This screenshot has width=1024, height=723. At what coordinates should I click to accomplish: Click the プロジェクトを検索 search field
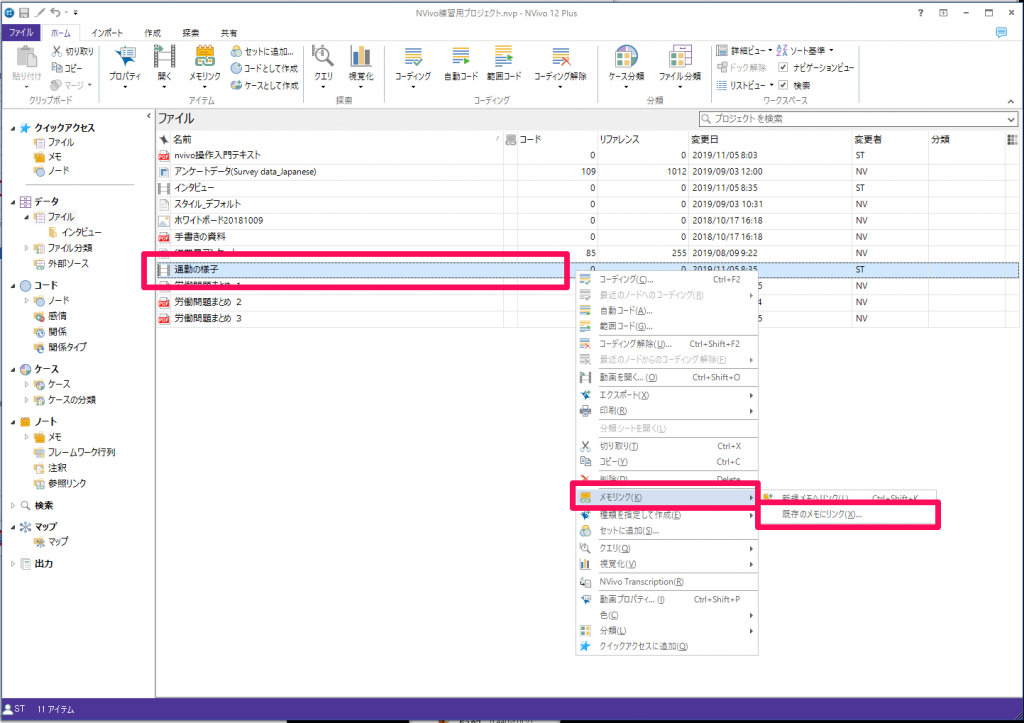pos(858,119)
